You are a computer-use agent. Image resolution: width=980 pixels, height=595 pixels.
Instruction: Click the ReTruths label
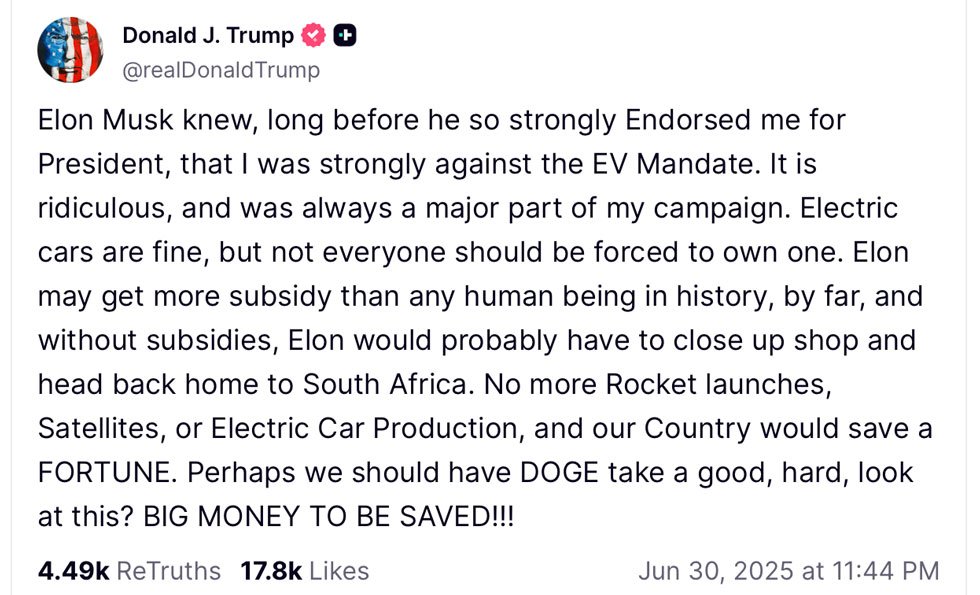169,571
